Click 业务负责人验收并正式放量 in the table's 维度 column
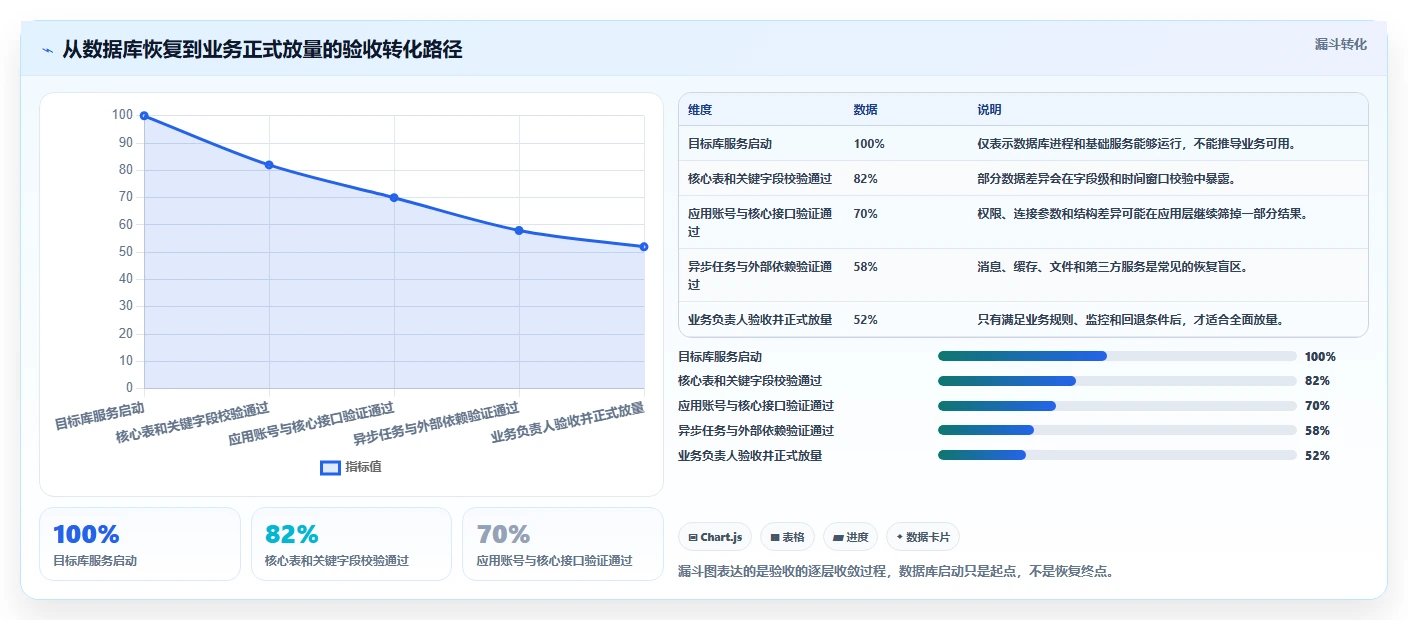The image size is (1408, 620). point(760,320)
